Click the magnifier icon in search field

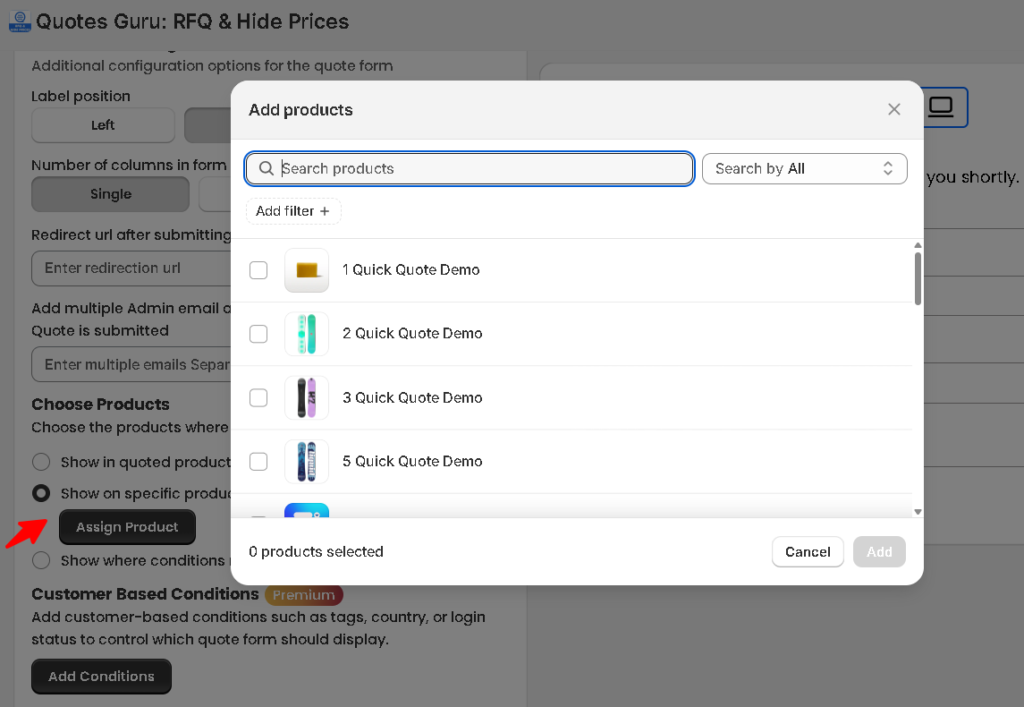(x=266, y=168)
